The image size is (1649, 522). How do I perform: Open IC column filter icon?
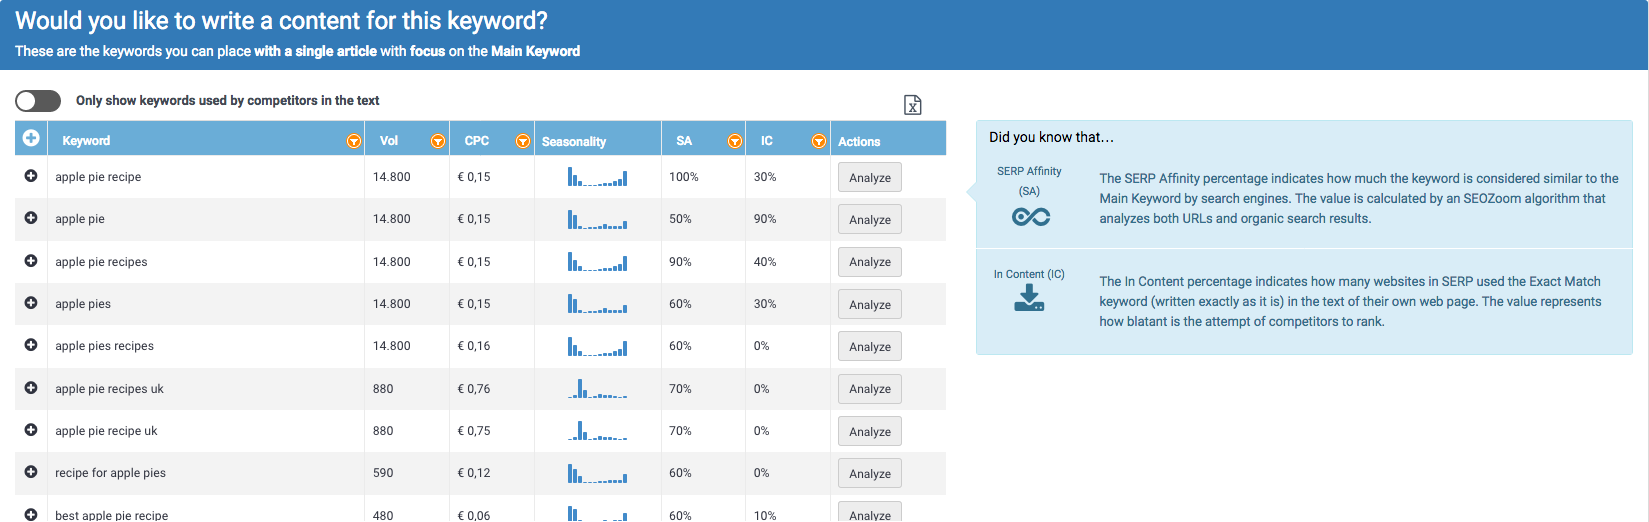click(x=819, y=141)
